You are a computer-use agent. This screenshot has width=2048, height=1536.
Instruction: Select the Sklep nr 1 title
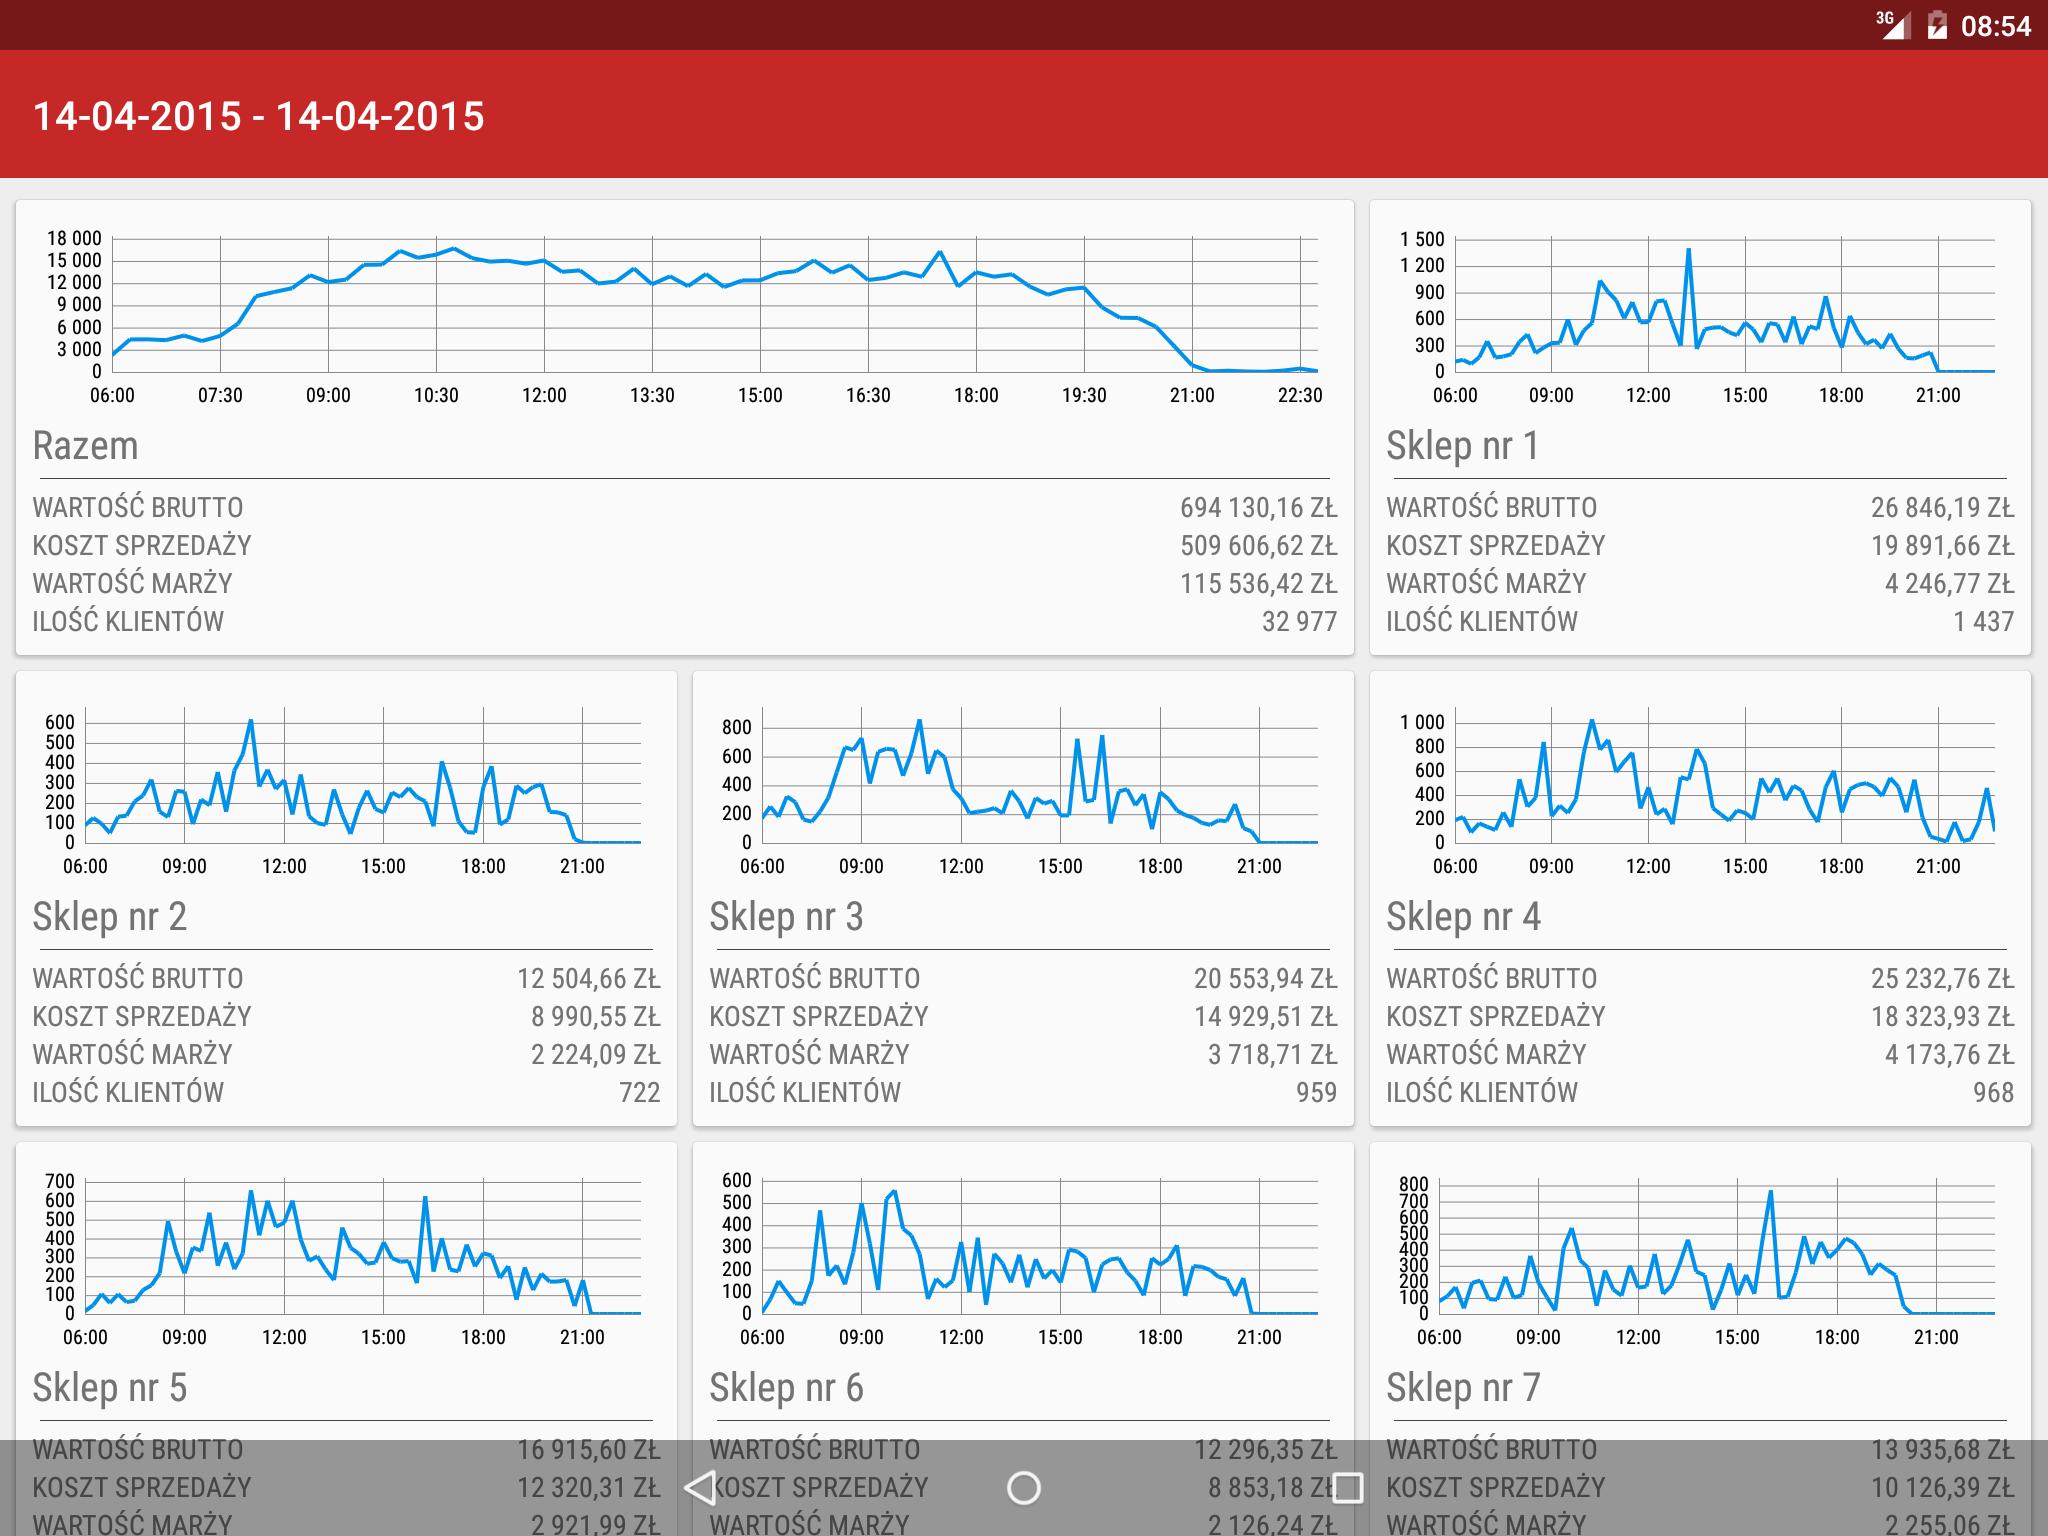click(x=1463, y=445)
